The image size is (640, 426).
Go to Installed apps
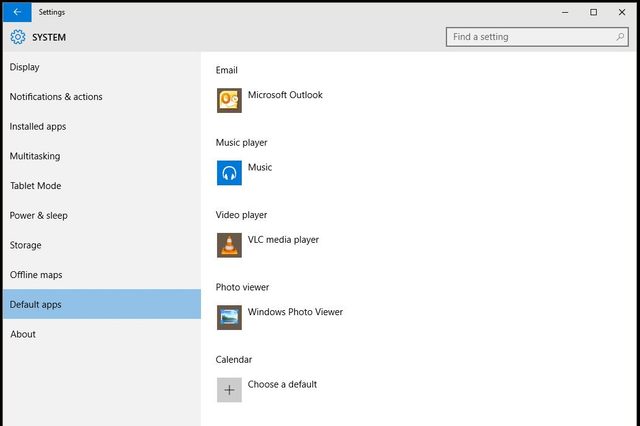[102, 126]
